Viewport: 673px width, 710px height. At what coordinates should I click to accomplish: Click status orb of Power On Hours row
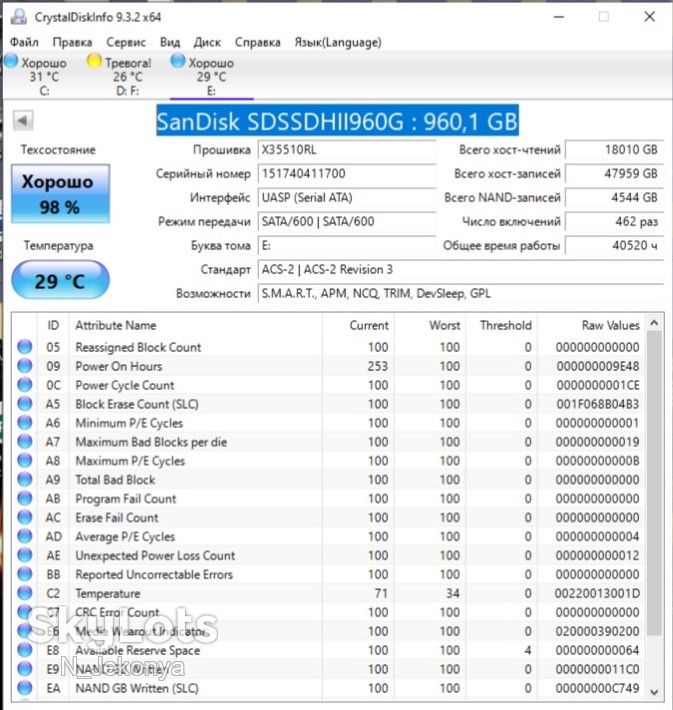coord(24,366)
